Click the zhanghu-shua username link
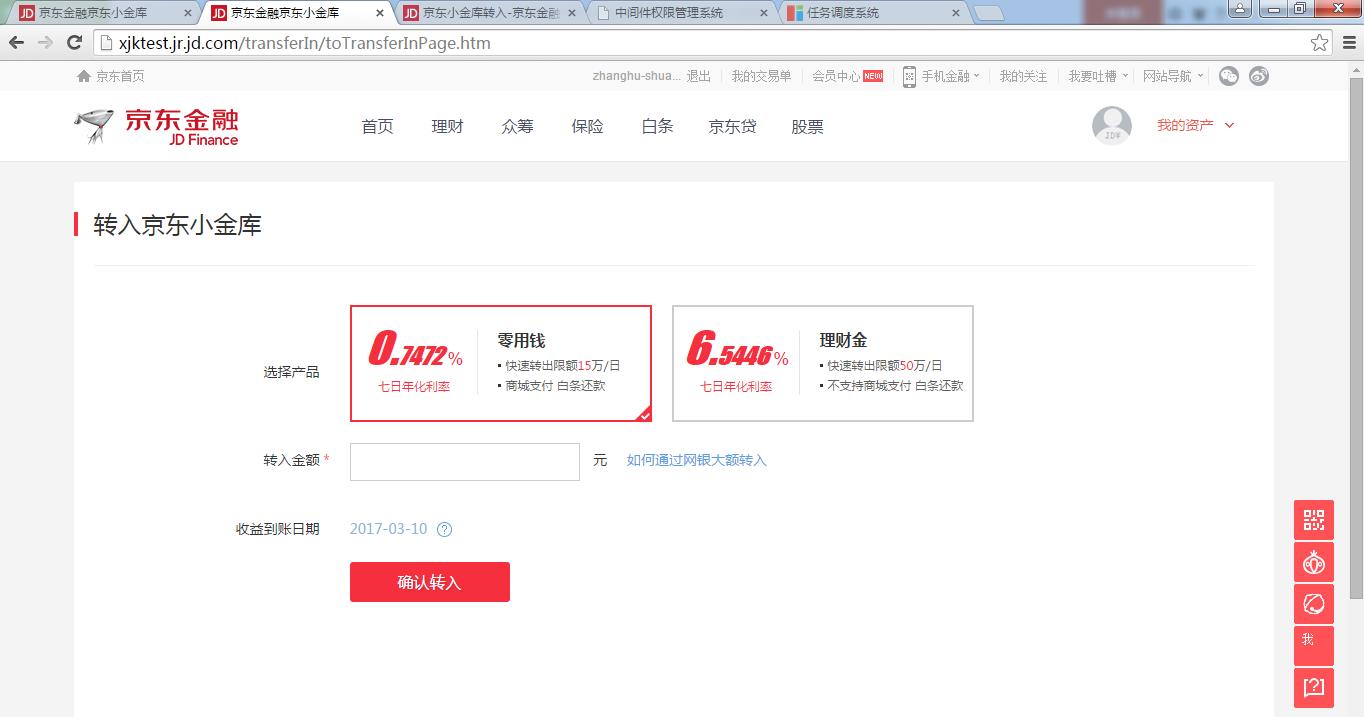 (637, 76)
